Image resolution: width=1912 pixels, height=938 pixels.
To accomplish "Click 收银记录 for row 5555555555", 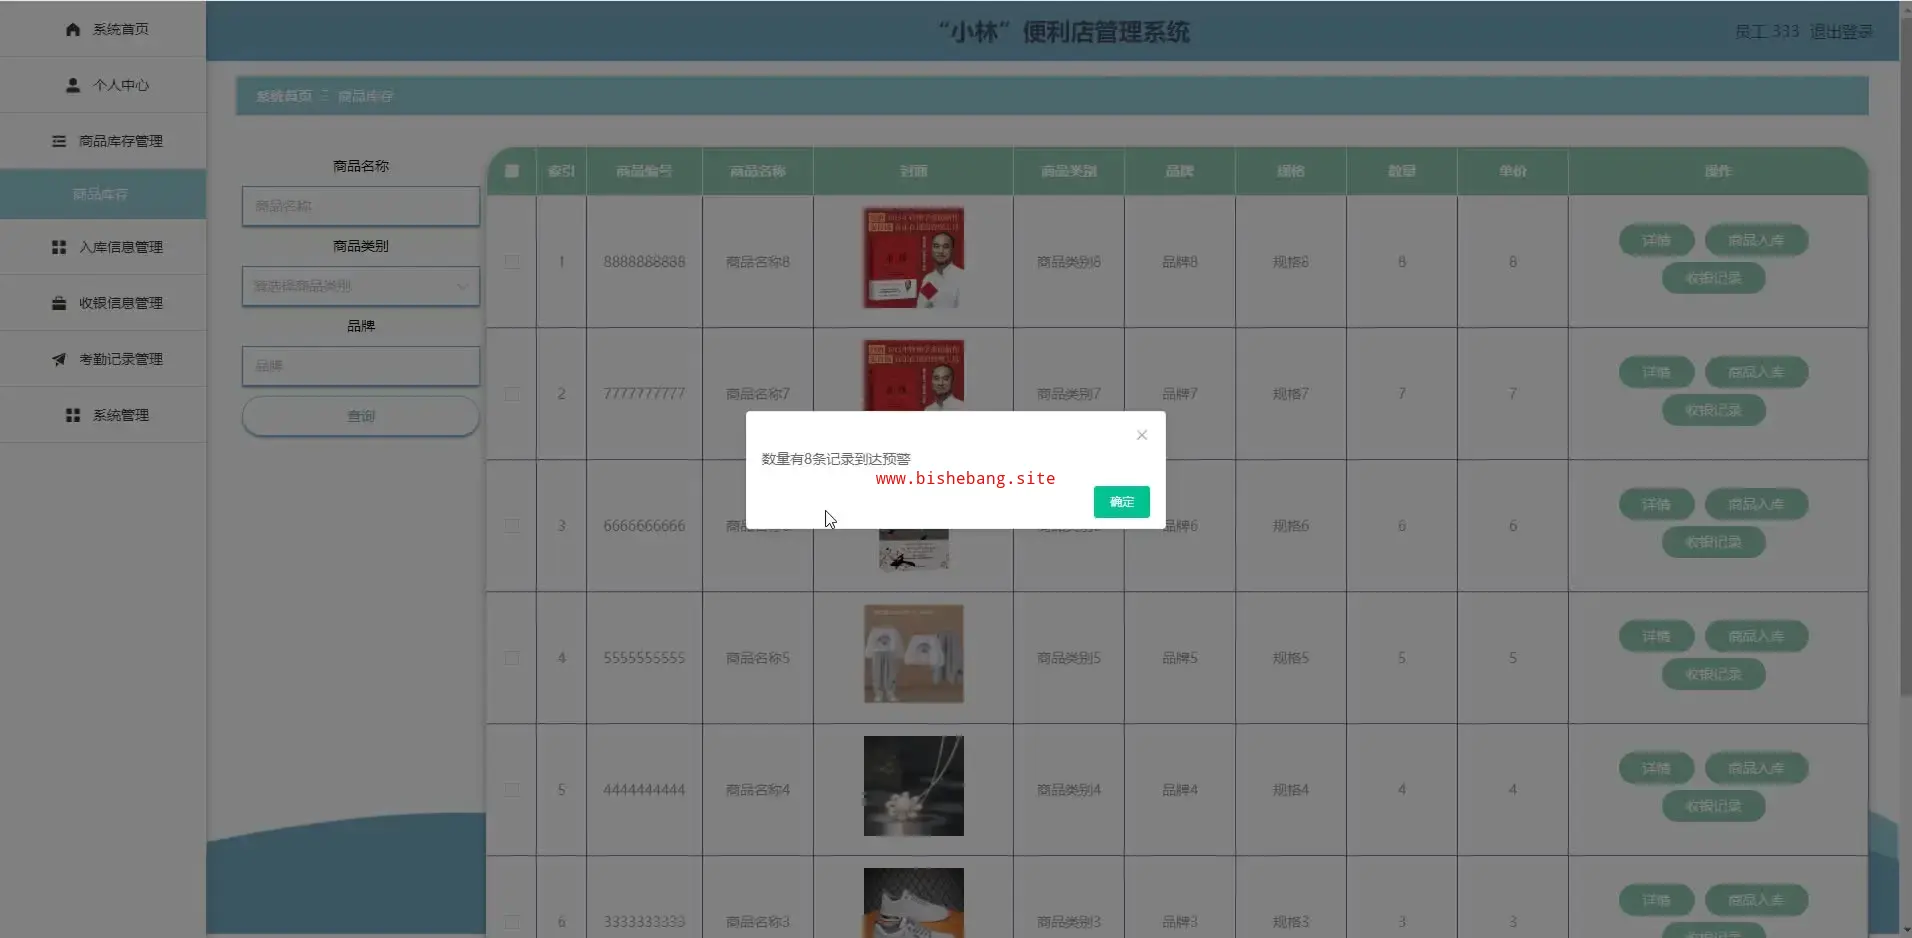I will pyautogui.click(x=1713, y=674).
